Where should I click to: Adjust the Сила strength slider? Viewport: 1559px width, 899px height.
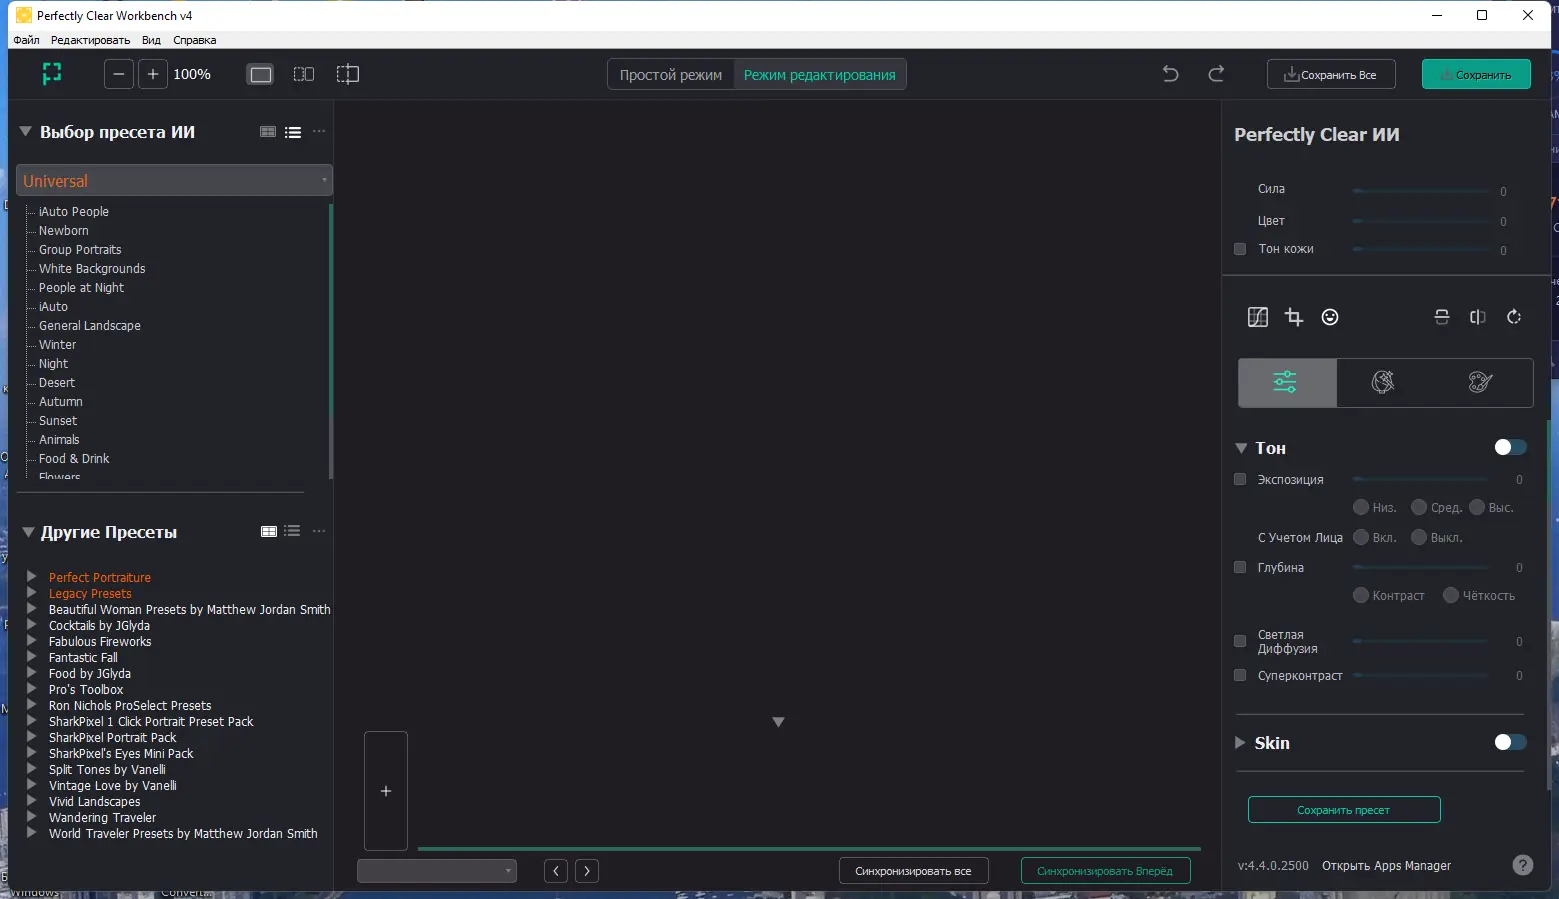click(x=1421, y=190)
